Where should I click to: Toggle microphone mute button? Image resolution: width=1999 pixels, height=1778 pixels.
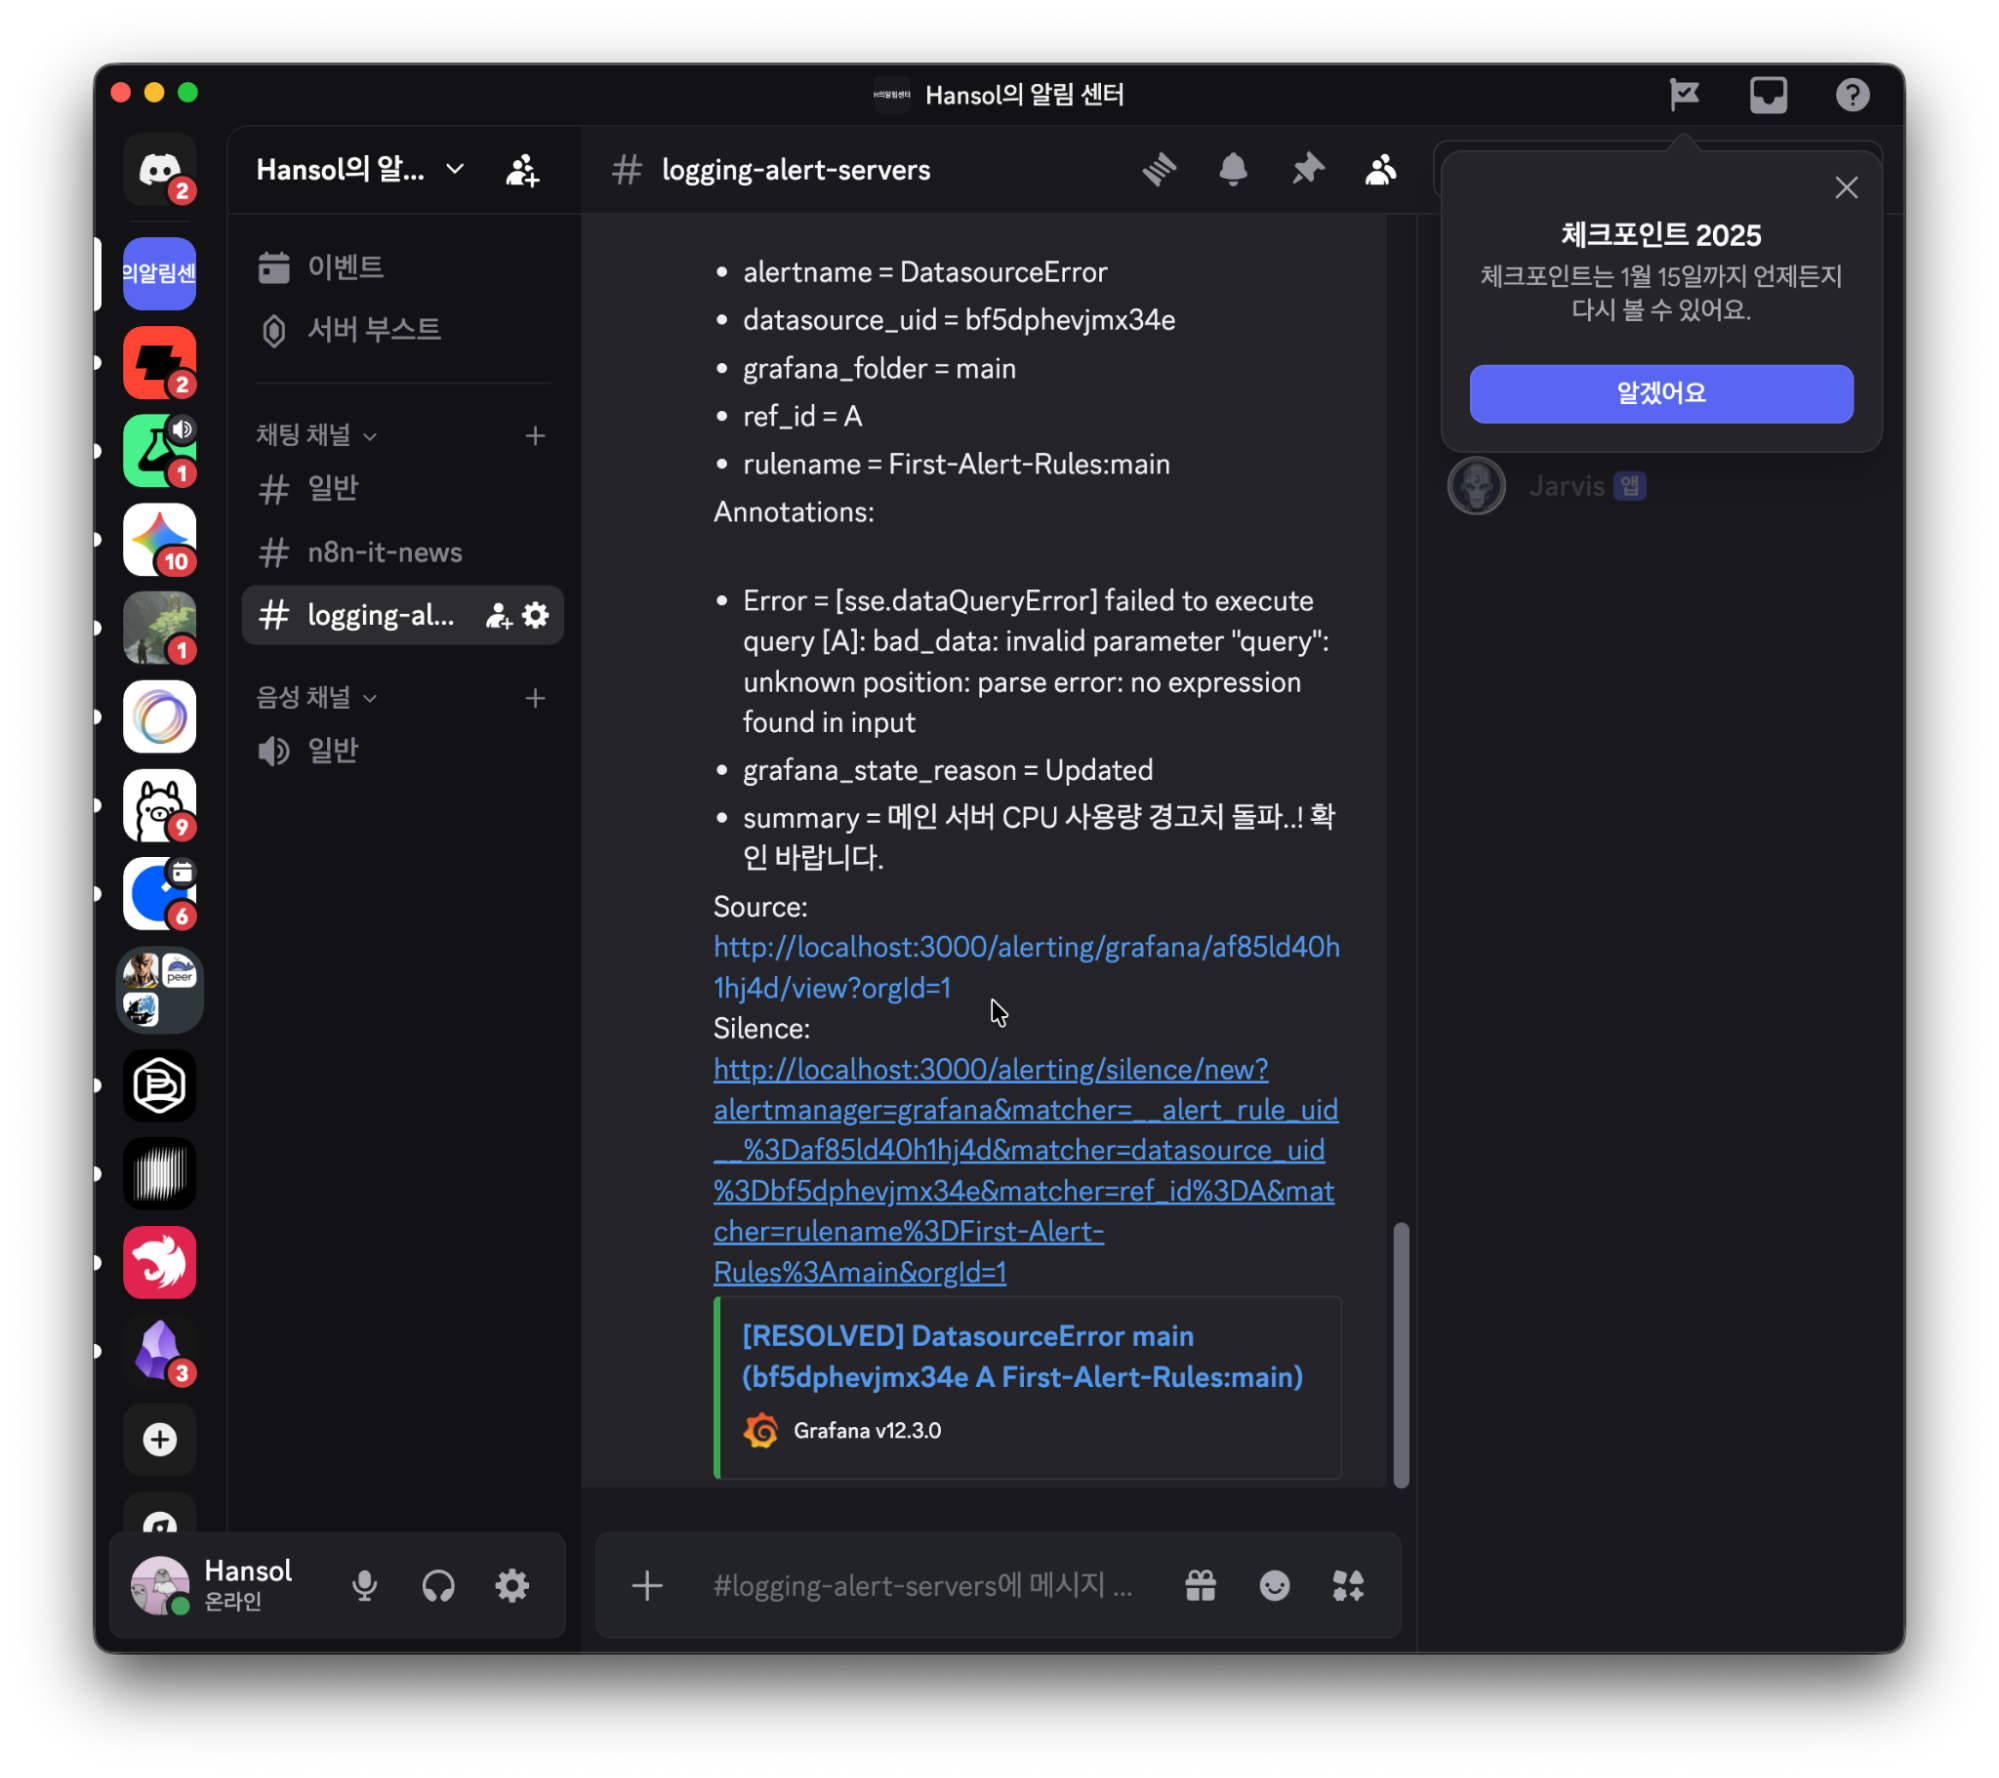click(365, 1585)
